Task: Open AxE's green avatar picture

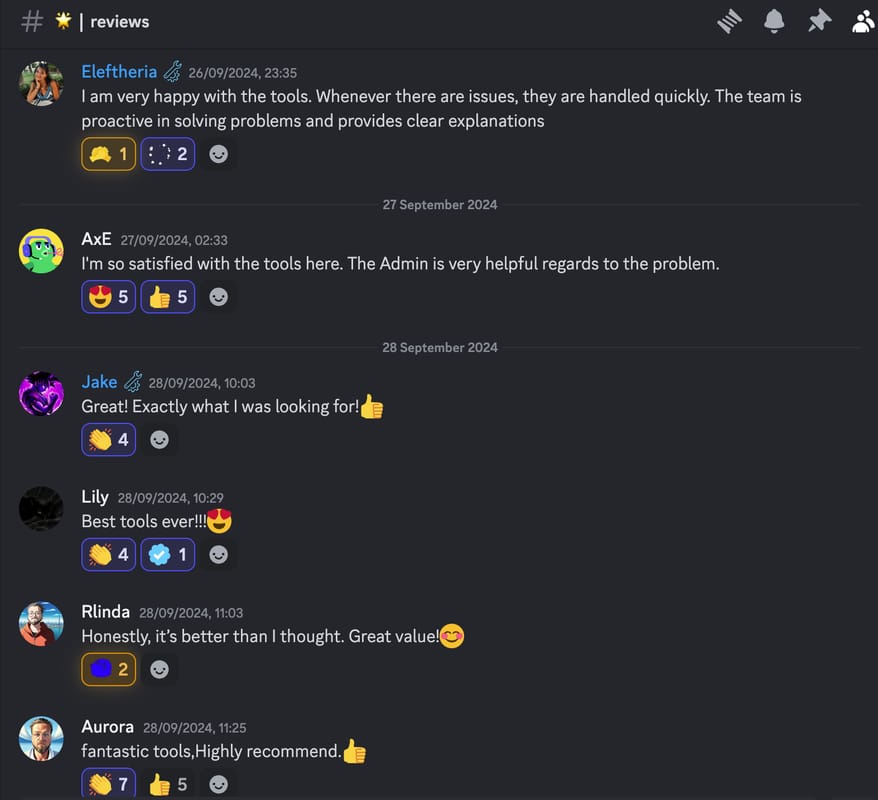Action: (41, 251)
